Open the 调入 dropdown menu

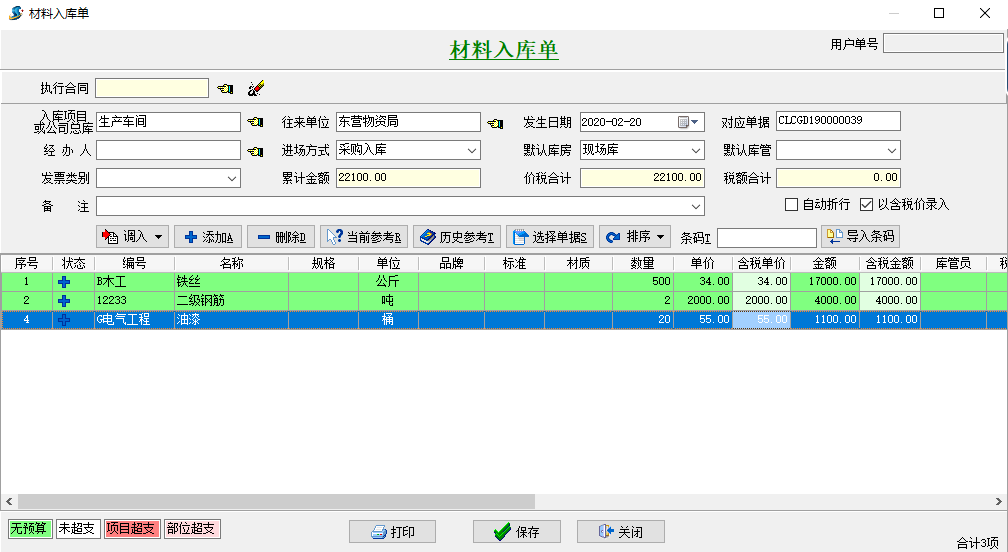pos(132,237)
